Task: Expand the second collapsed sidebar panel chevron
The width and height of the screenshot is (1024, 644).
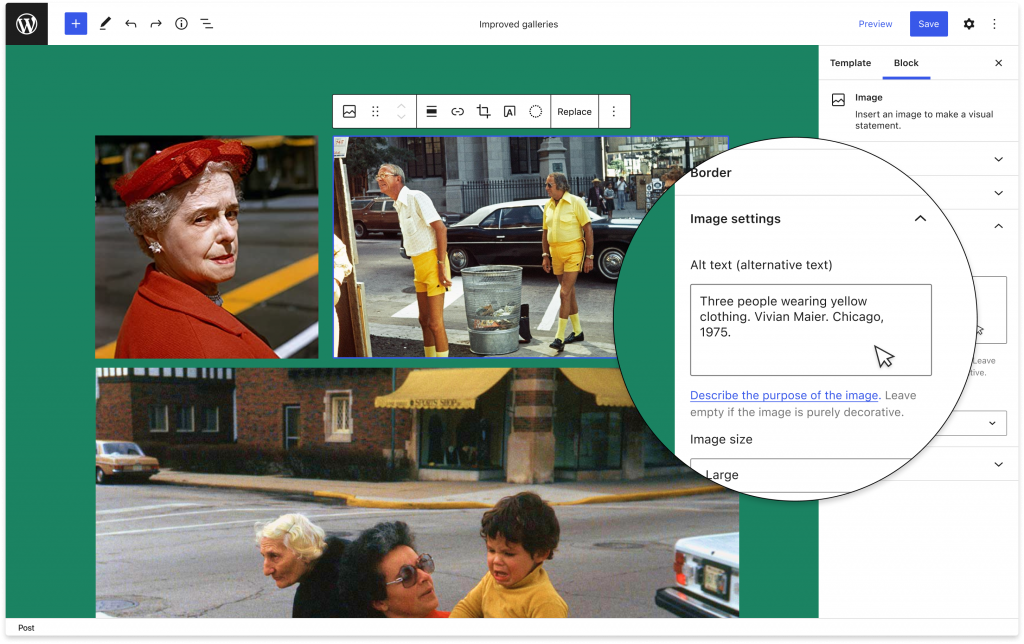Action: (x=998, y=193)
